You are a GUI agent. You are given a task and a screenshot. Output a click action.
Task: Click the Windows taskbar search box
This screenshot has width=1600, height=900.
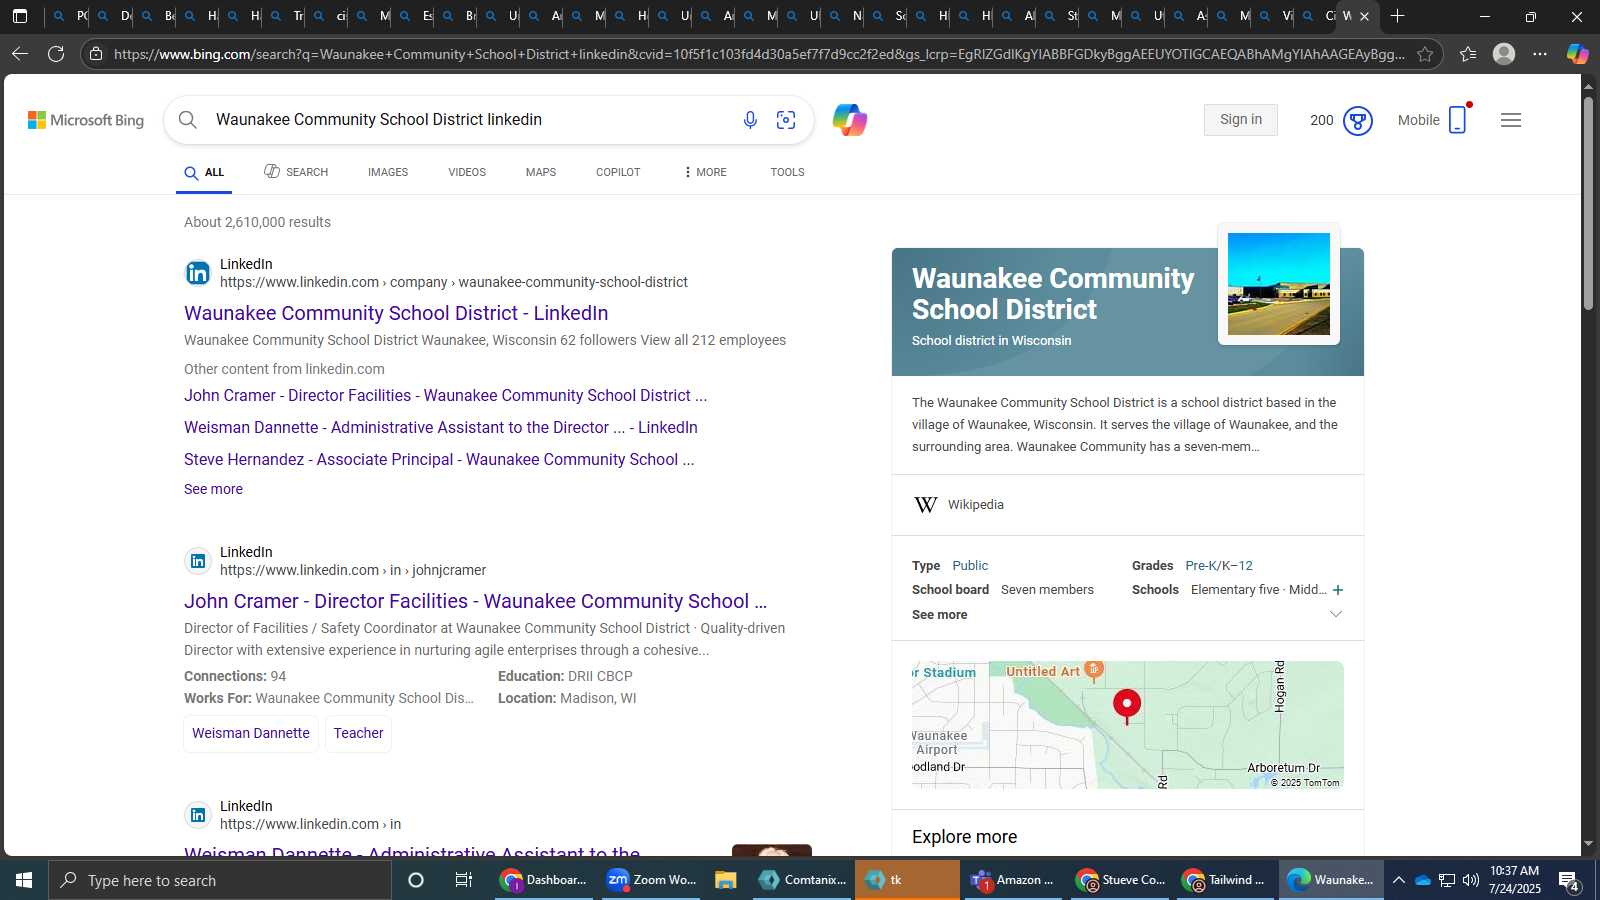click(x=220, y=880)
